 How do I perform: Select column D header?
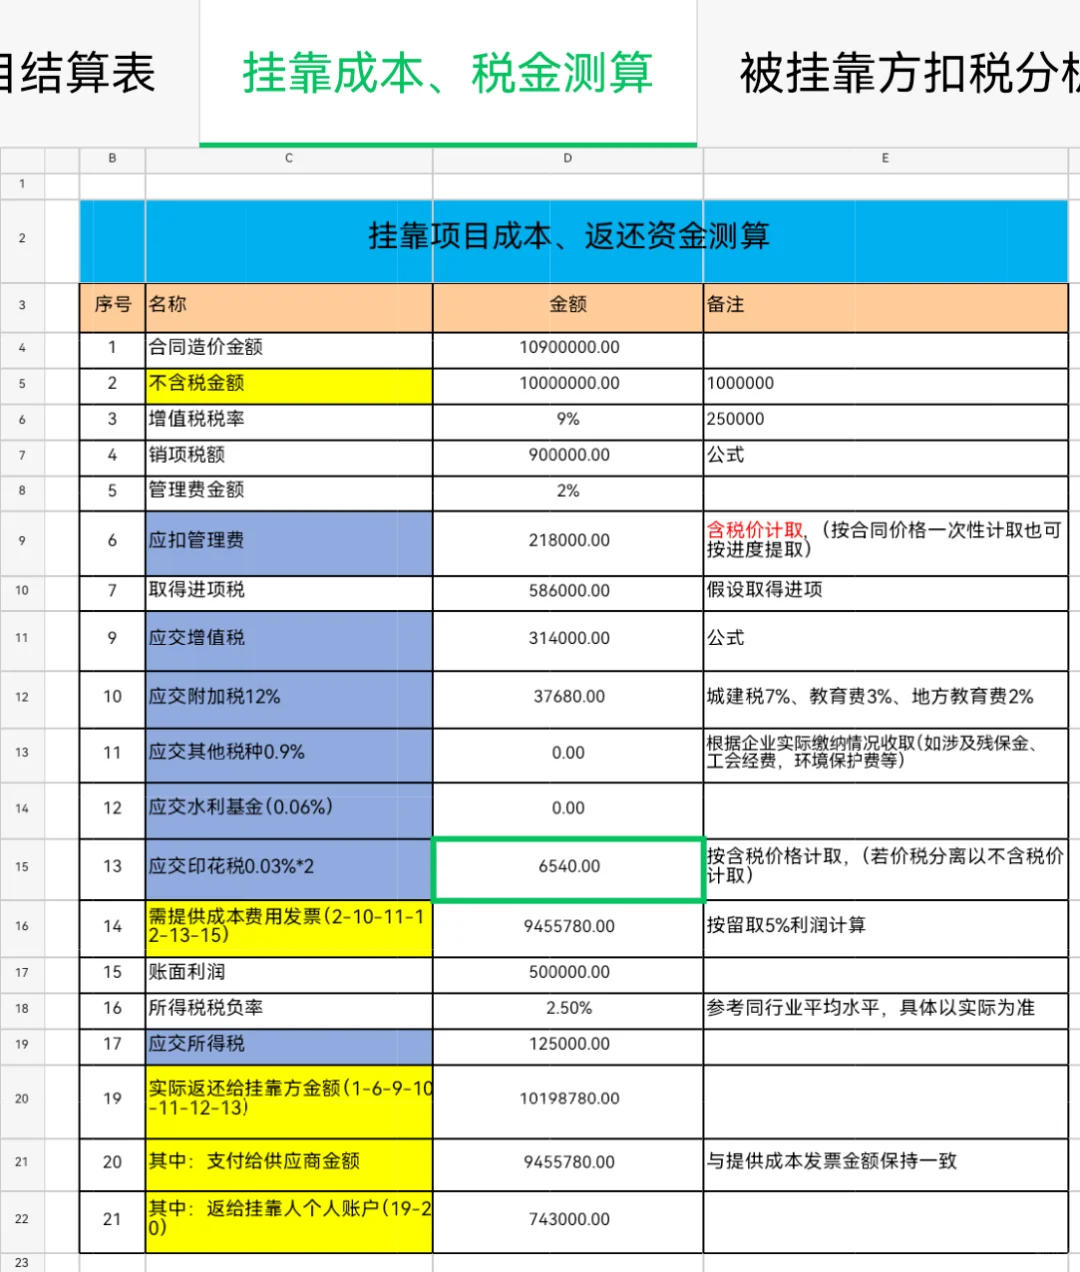[x=568, y=158]
